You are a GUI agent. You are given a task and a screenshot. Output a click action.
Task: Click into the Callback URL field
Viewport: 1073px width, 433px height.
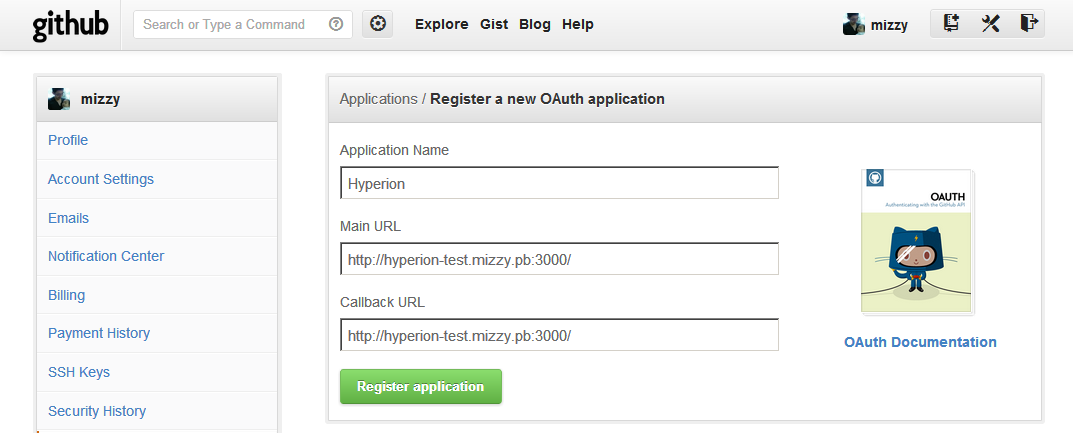(559, 335)
